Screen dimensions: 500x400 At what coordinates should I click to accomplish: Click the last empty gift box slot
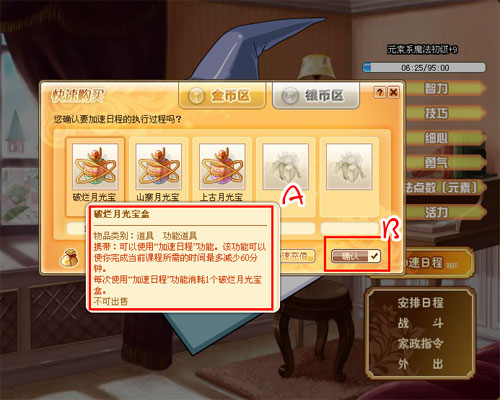click(349, 166)
